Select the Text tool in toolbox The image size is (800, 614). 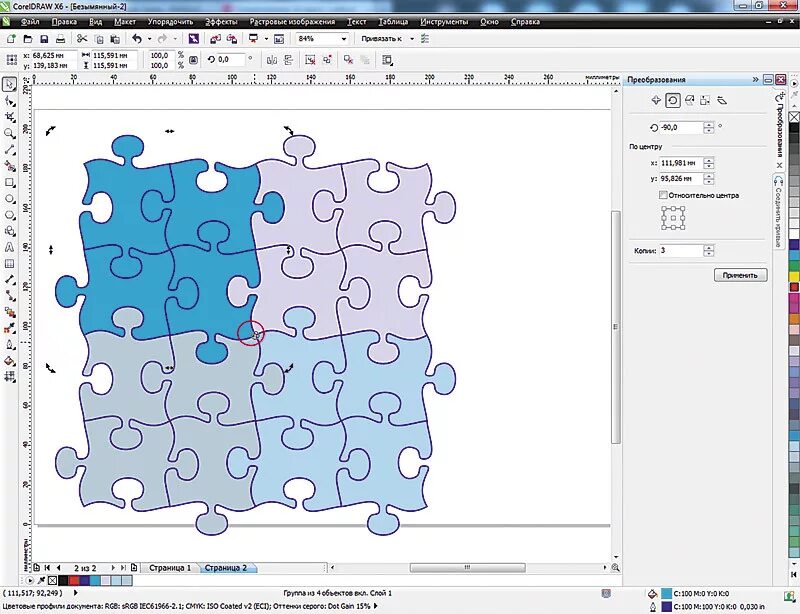[9, 248]
